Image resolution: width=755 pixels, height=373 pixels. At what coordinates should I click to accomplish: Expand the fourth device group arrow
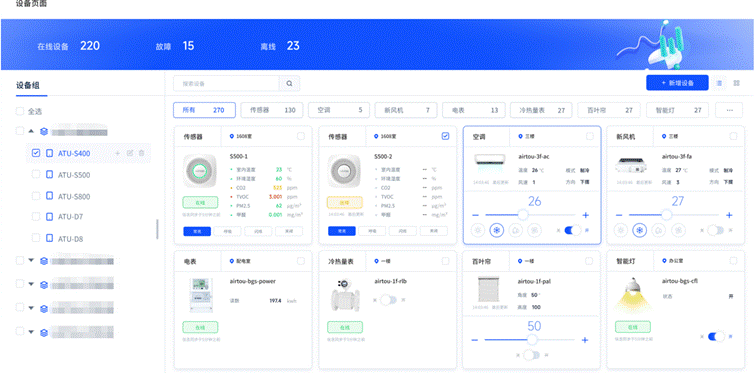pos(31,307)
